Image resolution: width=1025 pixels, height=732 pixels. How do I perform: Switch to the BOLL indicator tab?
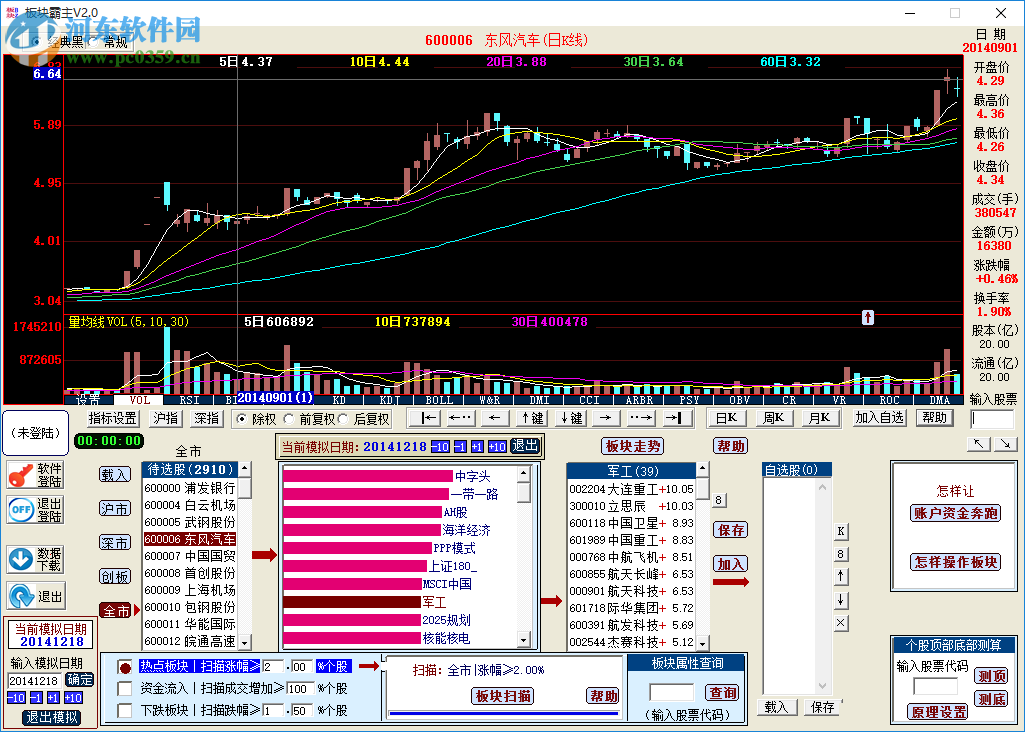tap(439, 399)
